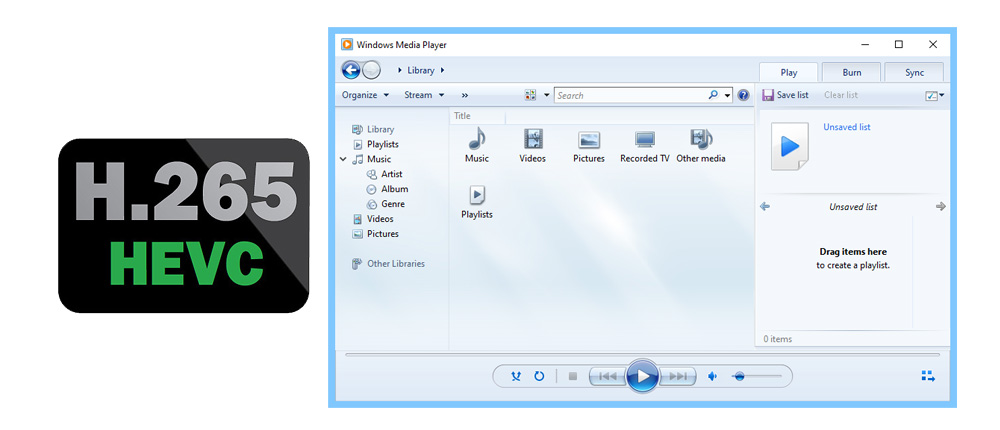The width and height of the screenshot is (1000, 430).
Task: Click the Unsaved list link
Action: [x=846, y=127]
